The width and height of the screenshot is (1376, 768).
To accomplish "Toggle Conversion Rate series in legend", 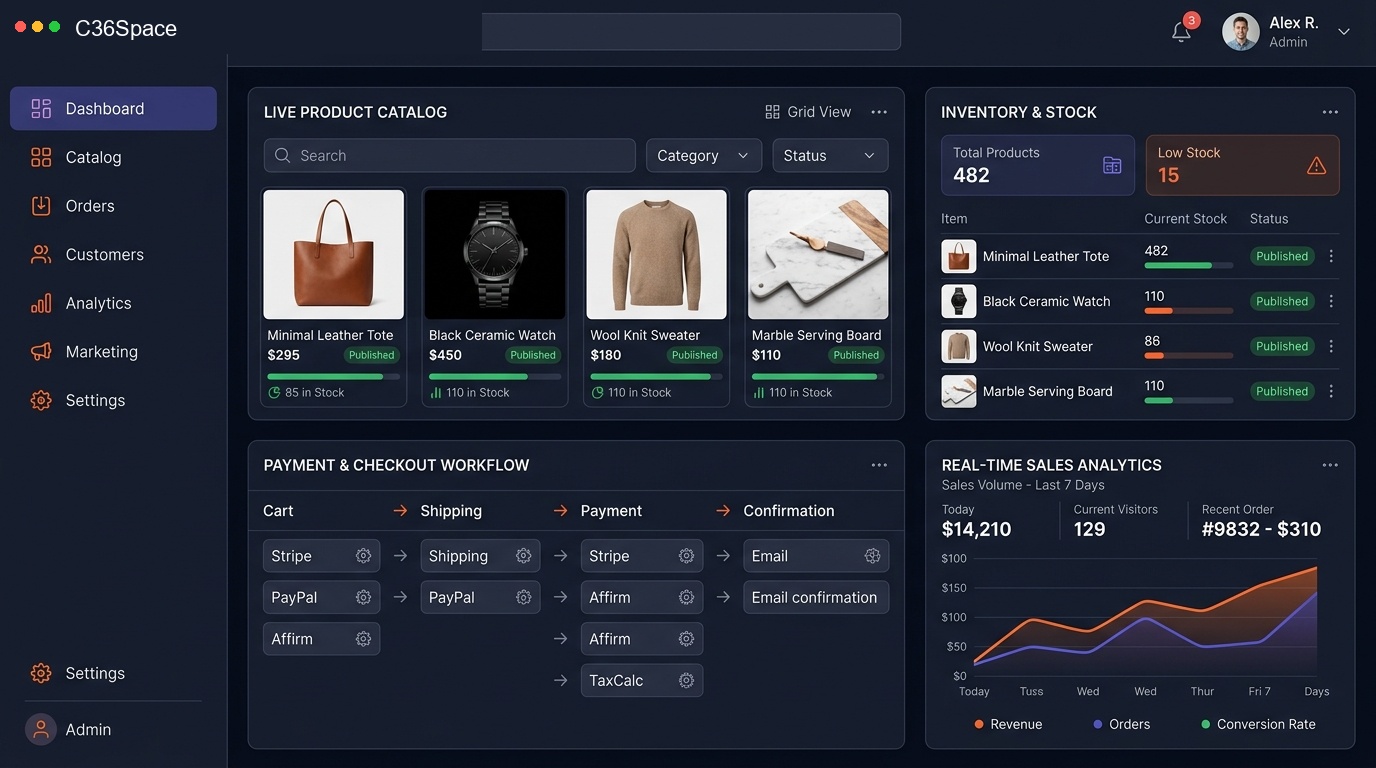I will (1258, 724).
